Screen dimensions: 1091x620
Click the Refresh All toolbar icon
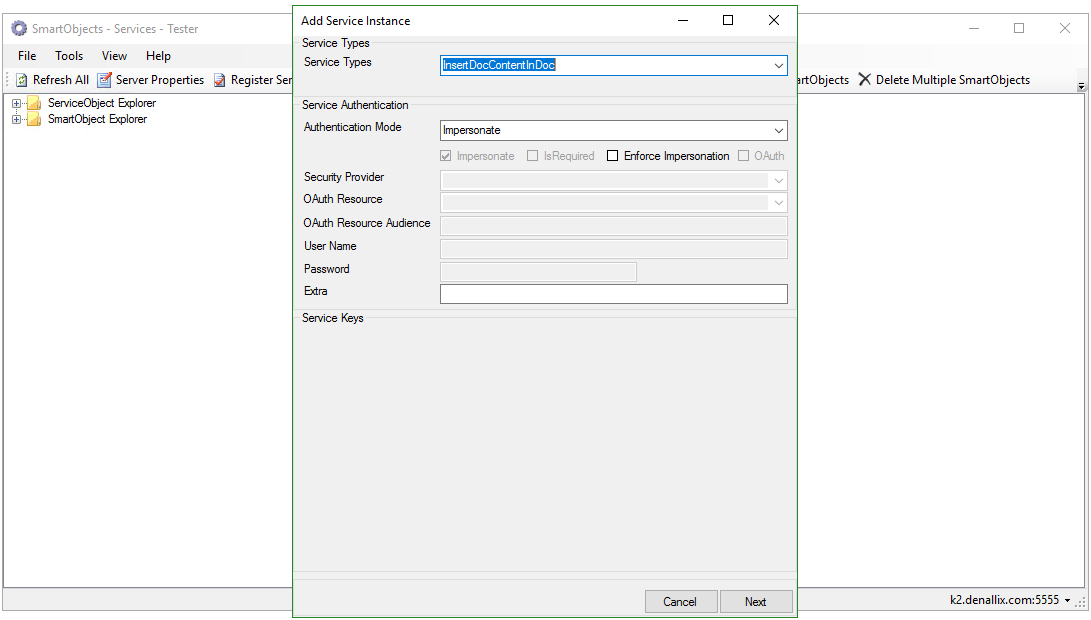pyautogui.click(x=21, y=80)
